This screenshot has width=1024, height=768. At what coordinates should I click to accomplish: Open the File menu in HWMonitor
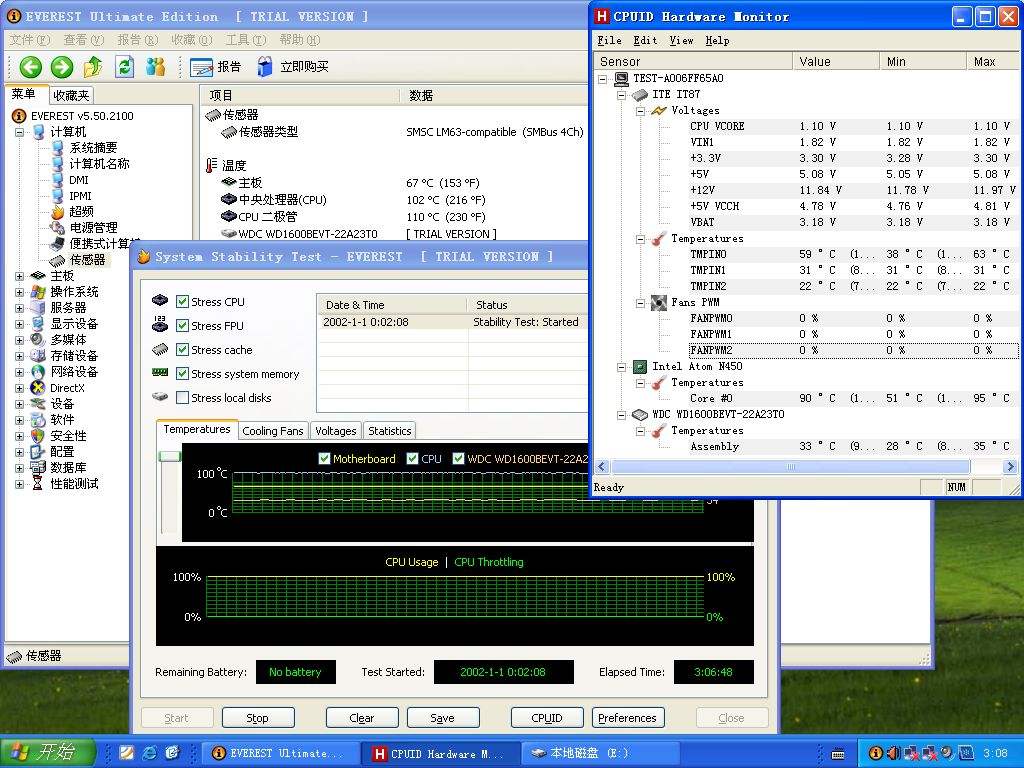pos(609,40)
